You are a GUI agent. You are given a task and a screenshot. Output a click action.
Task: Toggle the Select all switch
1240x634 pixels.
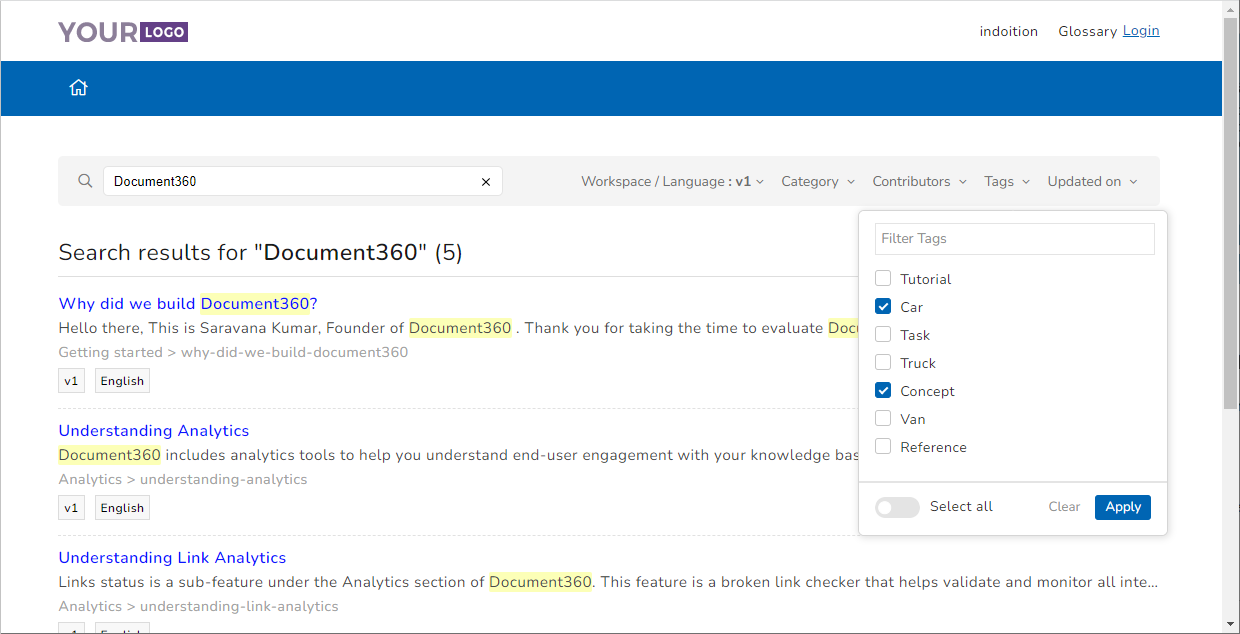[x=897, y=507]
